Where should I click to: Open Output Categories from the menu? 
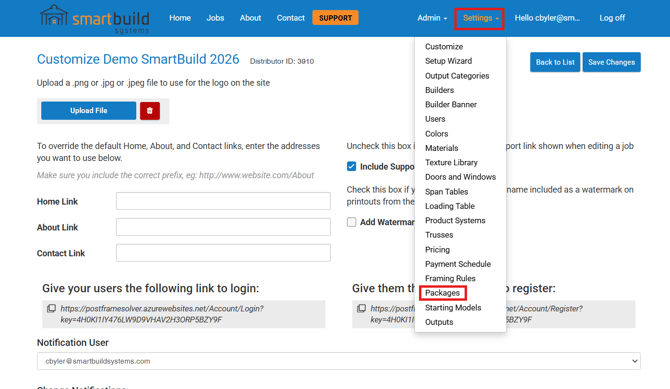coord(457,76)
